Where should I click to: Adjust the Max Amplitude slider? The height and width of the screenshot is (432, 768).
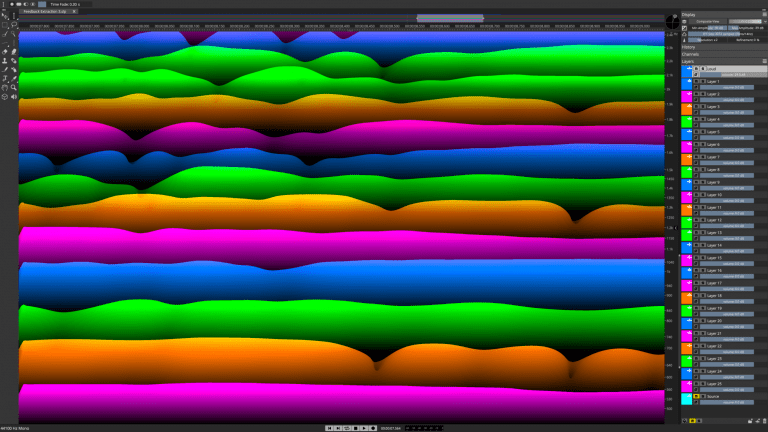(x=747, y=28)
